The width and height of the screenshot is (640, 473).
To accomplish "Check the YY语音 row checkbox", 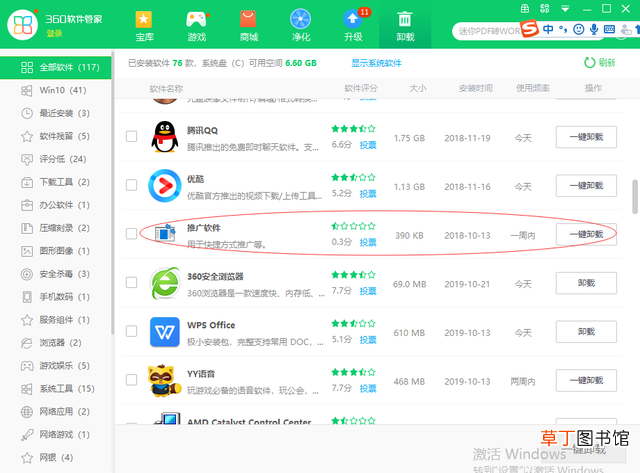I will pos(131,380).
